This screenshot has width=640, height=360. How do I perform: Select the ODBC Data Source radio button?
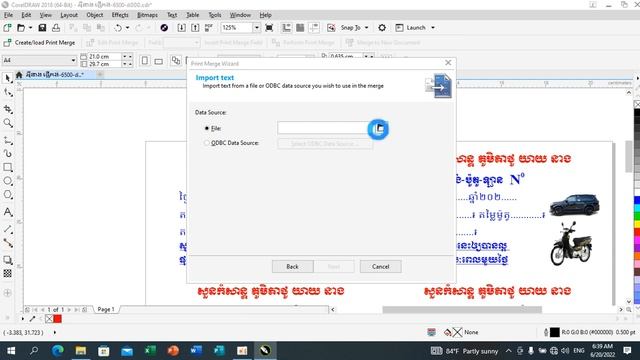point(207,143)
